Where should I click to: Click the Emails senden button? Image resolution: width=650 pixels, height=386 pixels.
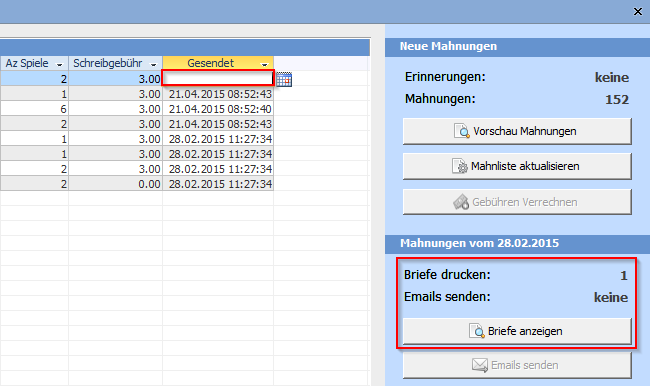[517, 365]
